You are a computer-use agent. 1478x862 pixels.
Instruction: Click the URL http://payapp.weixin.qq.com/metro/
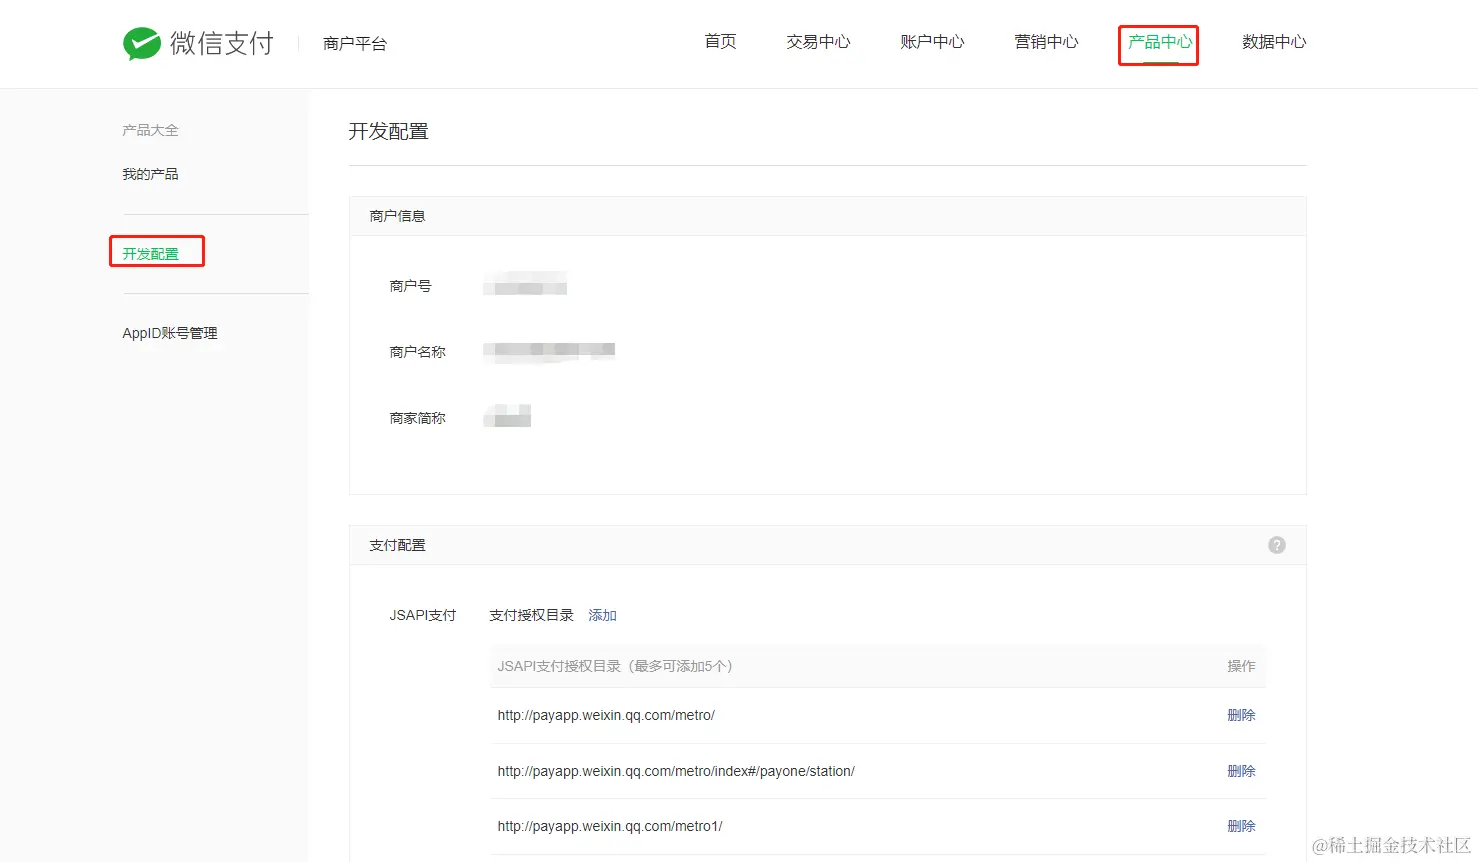coord(606,715)
